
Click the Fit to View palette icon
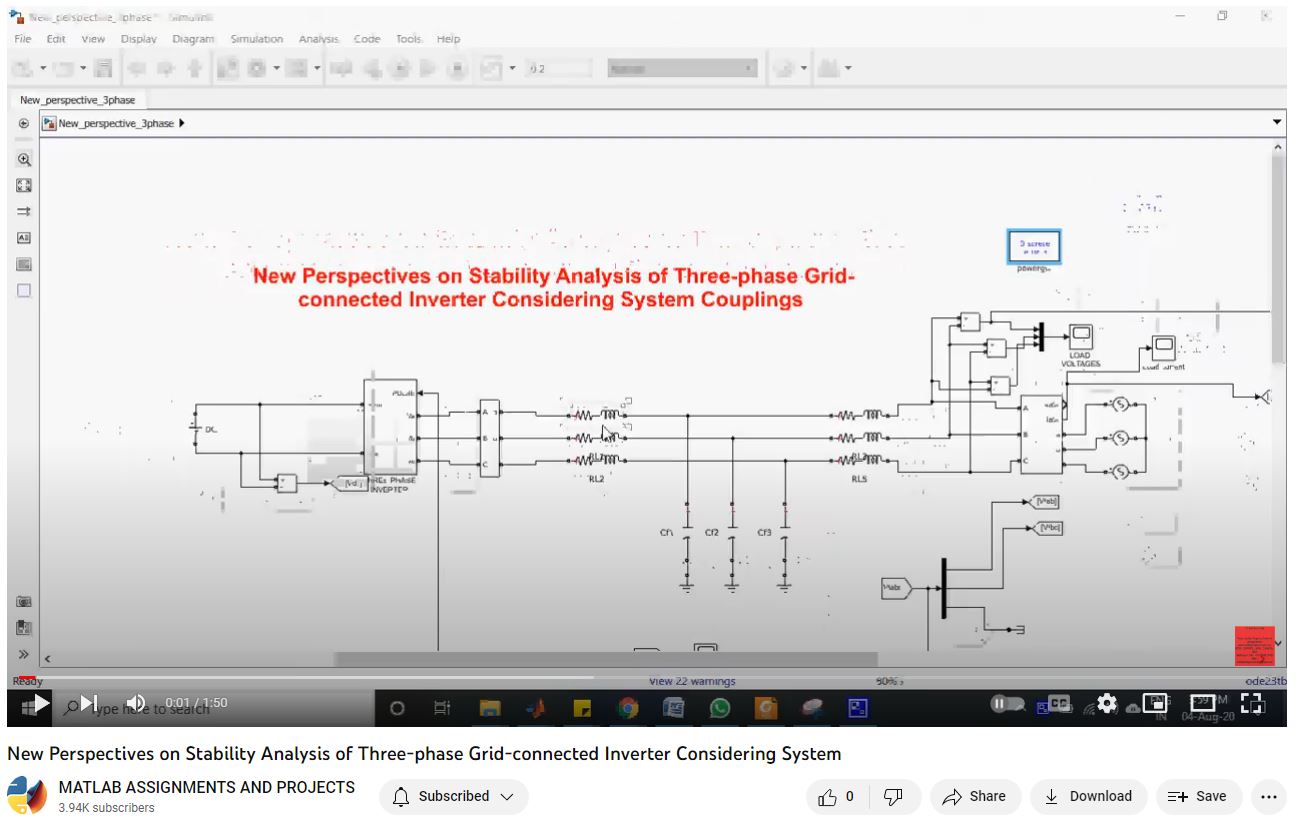click(24, 185)
